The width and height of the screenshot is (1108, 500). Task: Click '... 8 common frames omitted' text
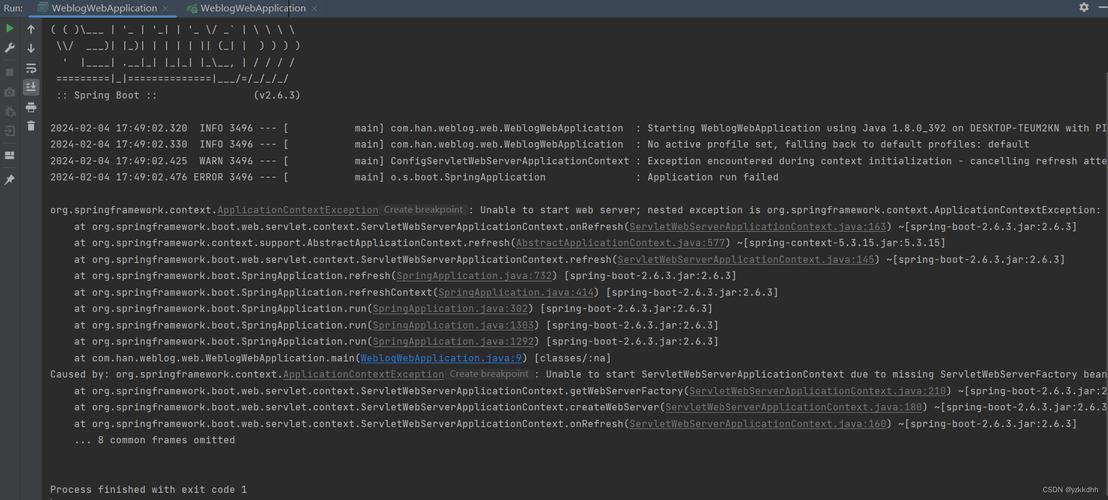[155, 440]
